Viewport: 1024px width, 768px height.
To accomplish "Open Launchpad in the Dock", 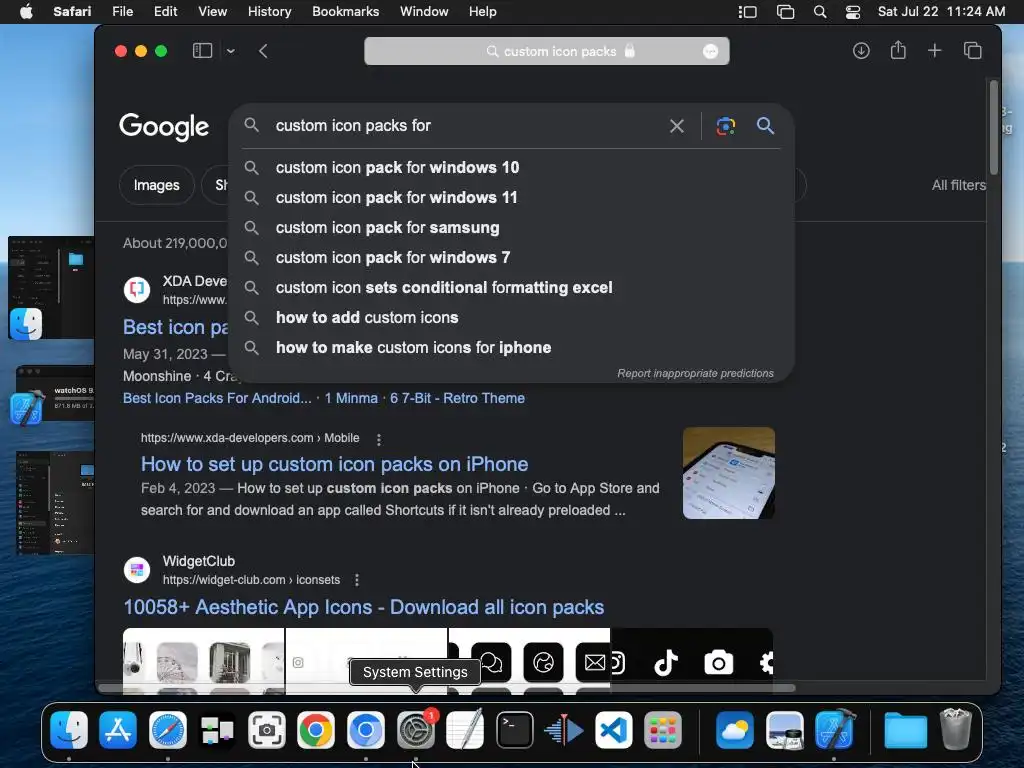I will 663,729.
